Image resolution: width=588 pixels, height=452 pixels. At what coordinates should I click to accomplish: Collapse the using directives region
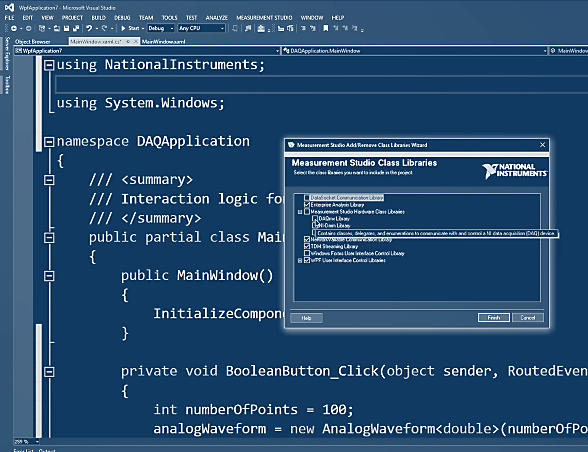pyautogui.click(x=49, y=65)
